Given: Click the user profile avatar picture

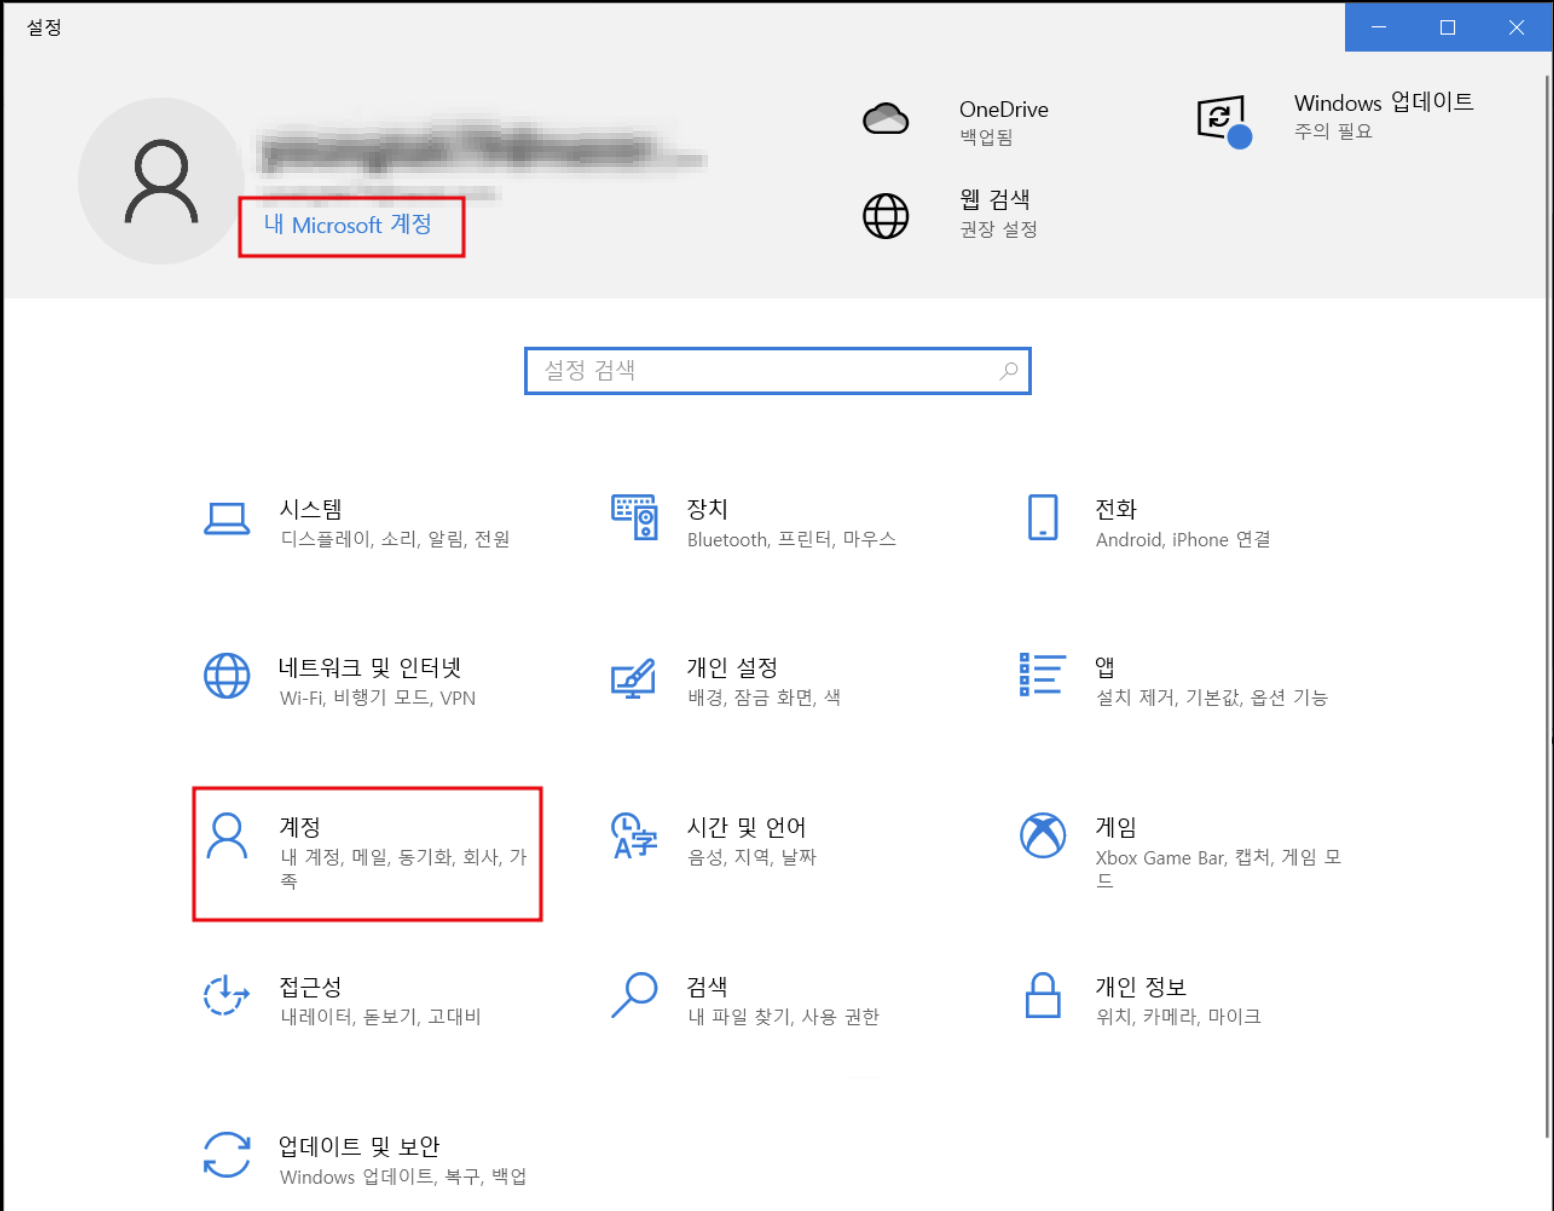Looking at the screenshot, I should click(161, 181).
